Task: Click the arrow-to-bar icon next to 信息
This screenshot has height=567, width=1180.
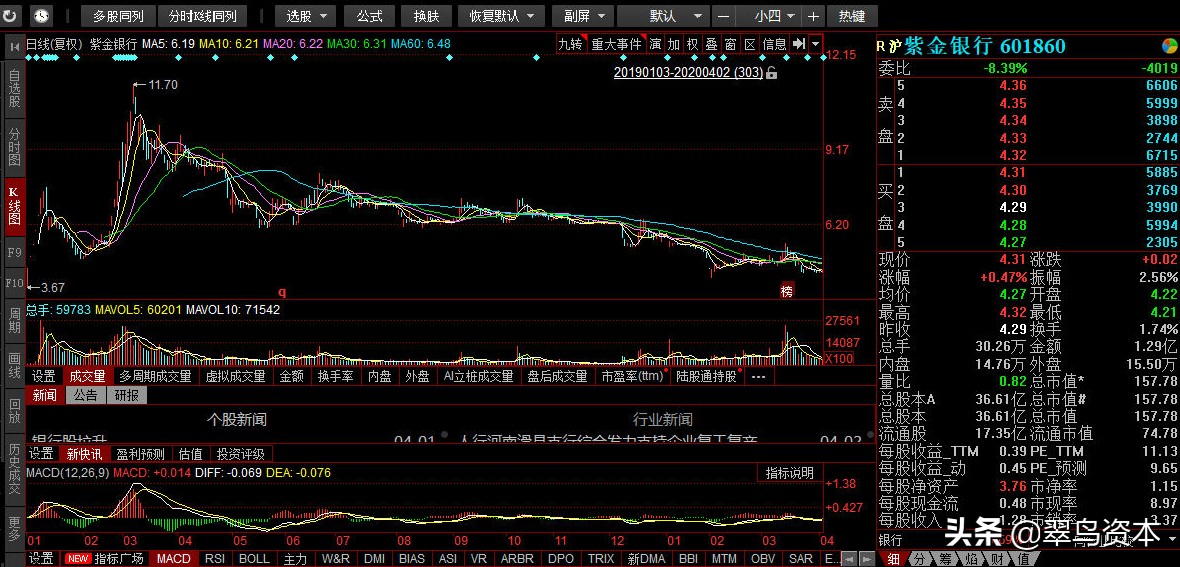Action: coord(799,44)
